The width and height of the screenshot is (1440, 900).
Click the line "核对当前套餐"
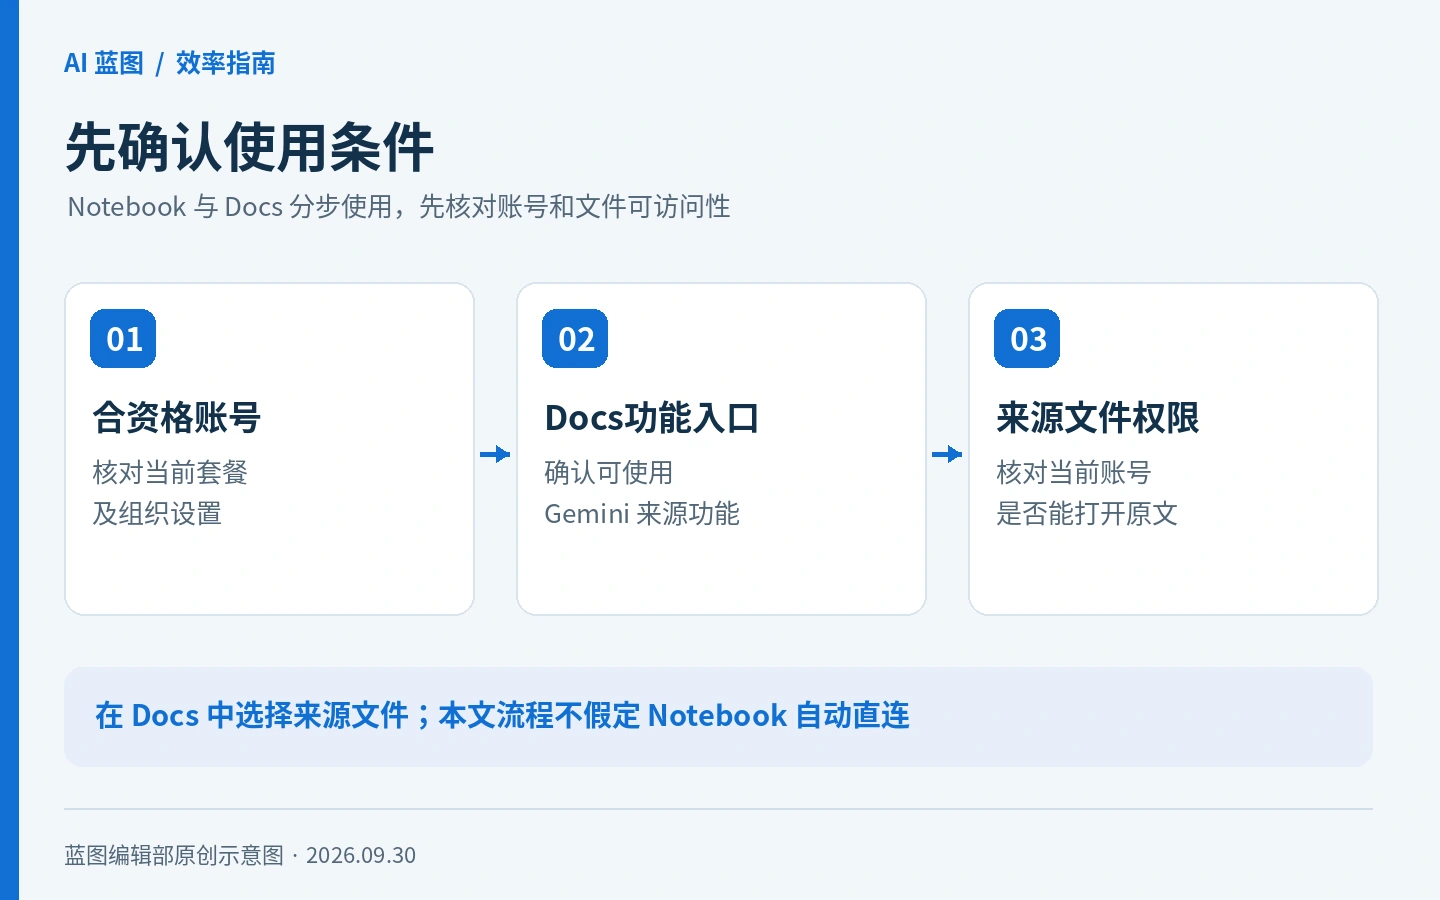pyautogui.click(x=170, y=472)
